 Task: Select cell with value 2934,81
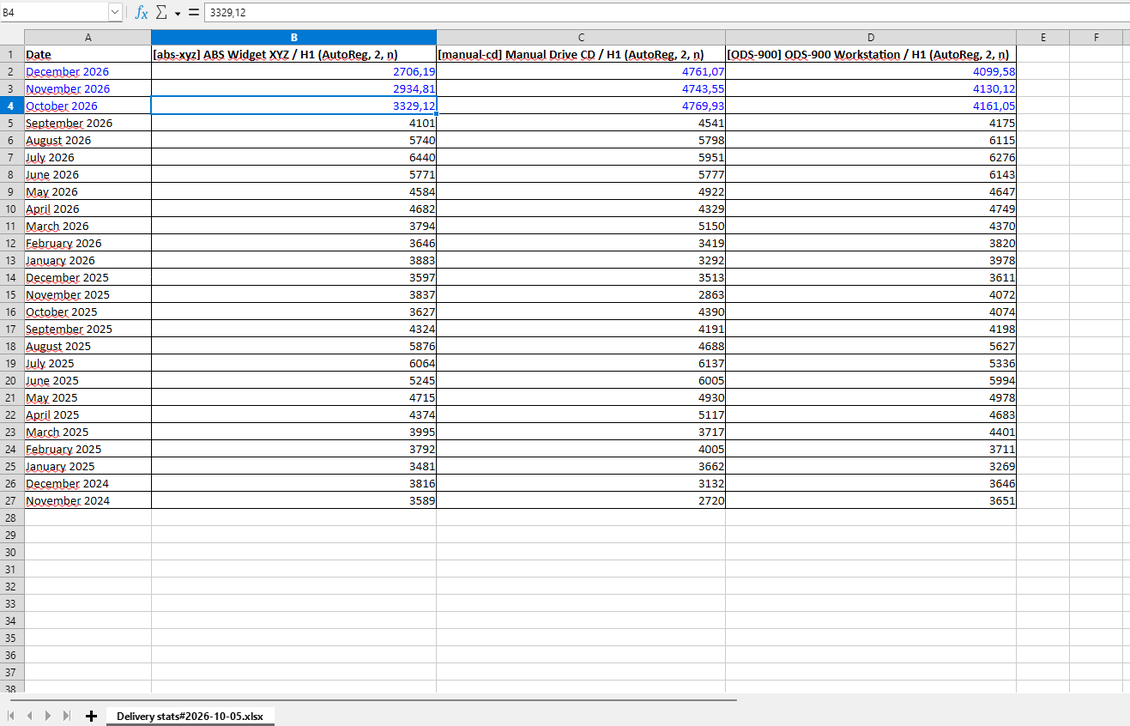(x=294, y=89)
